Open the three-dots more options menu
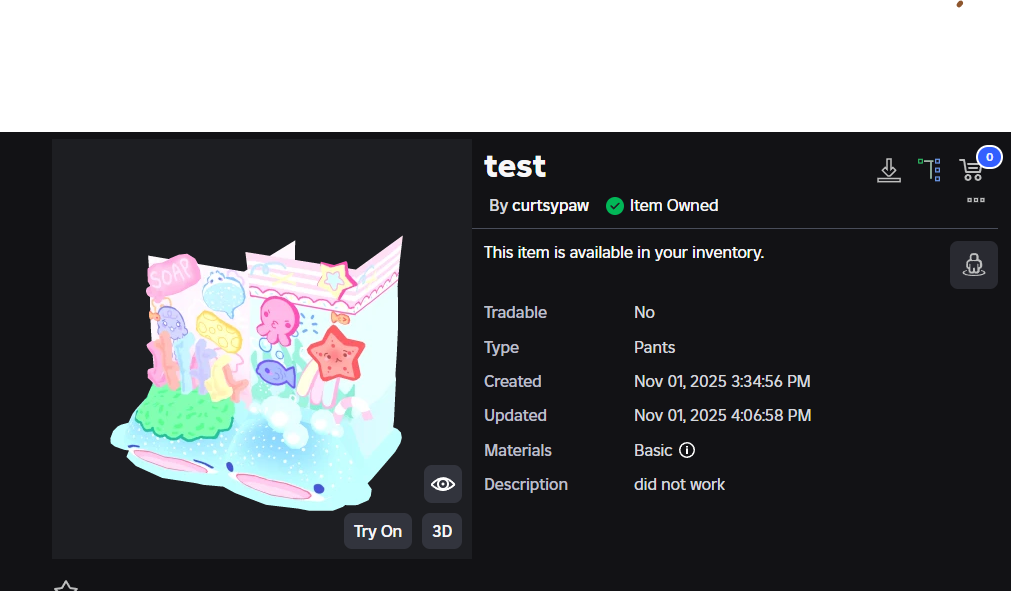Viewport: 1011px width, 591px height. pyautogui.click(x=976, y=200)
